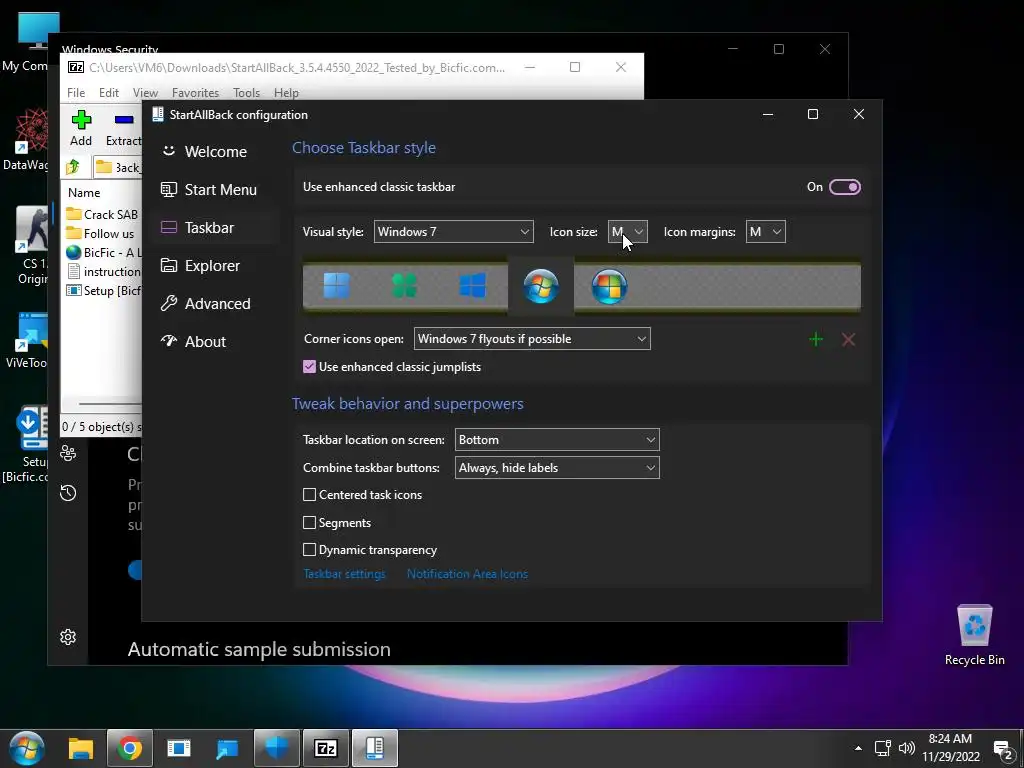1024x768 pixels.
Task: Select the Windows 11 start button style
Action: pos(337,286)
